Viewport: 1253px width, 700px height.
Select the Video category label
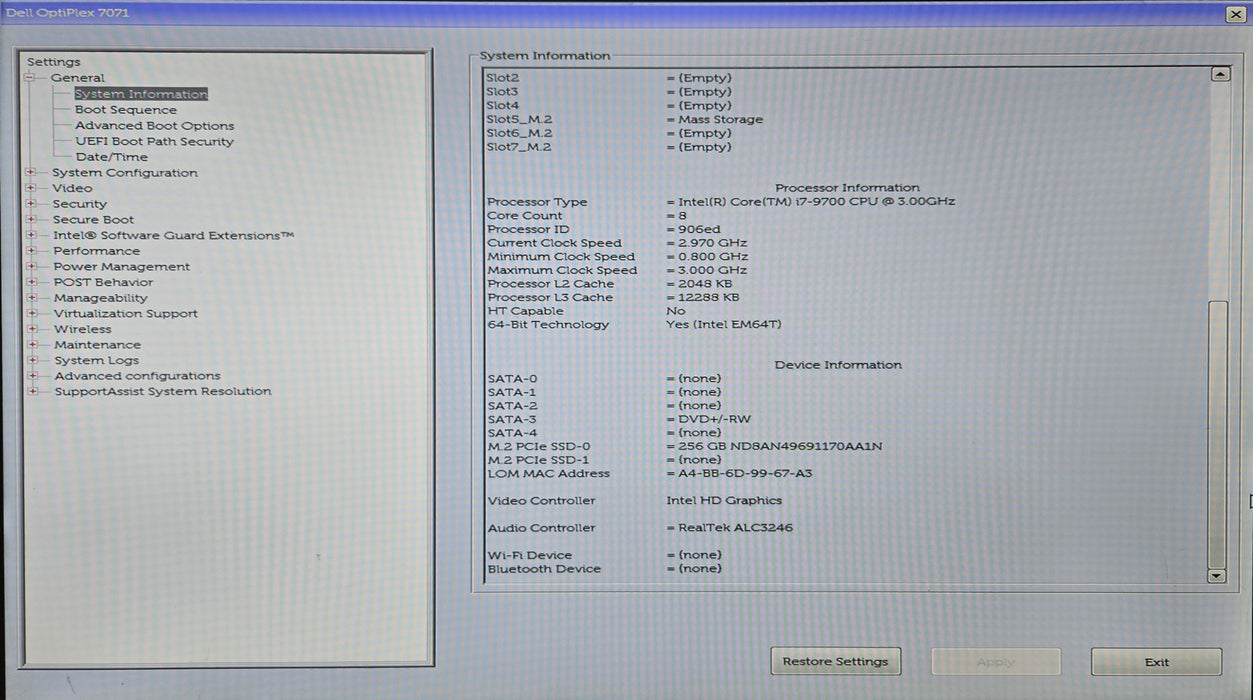tap(72, 188)
